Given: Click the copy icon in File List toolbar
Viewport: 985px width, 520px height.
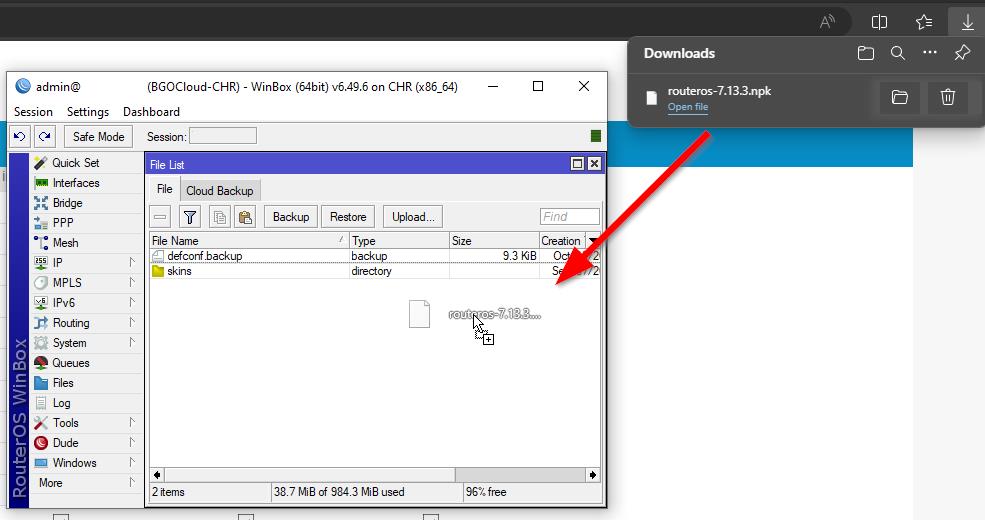Looking at the screenshot, I should coord(219,217).
